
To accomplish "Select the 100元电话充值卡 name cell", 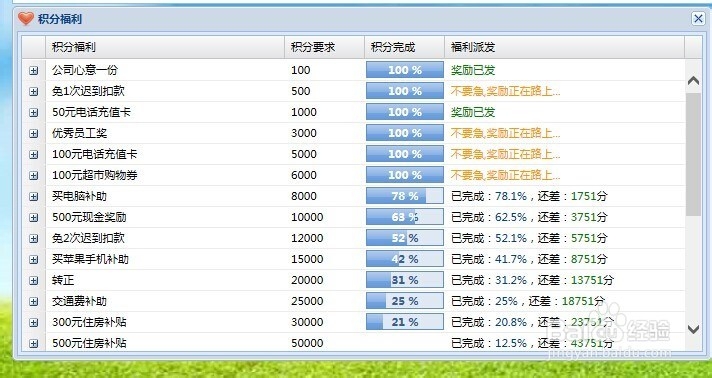I will 94,154.
